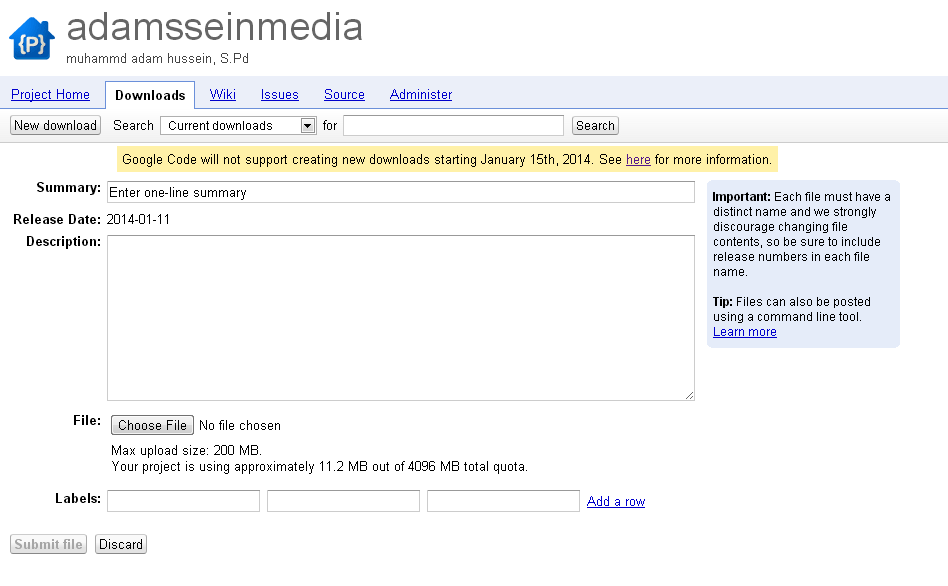
Task: Click the Discard button
Action: 121,544
